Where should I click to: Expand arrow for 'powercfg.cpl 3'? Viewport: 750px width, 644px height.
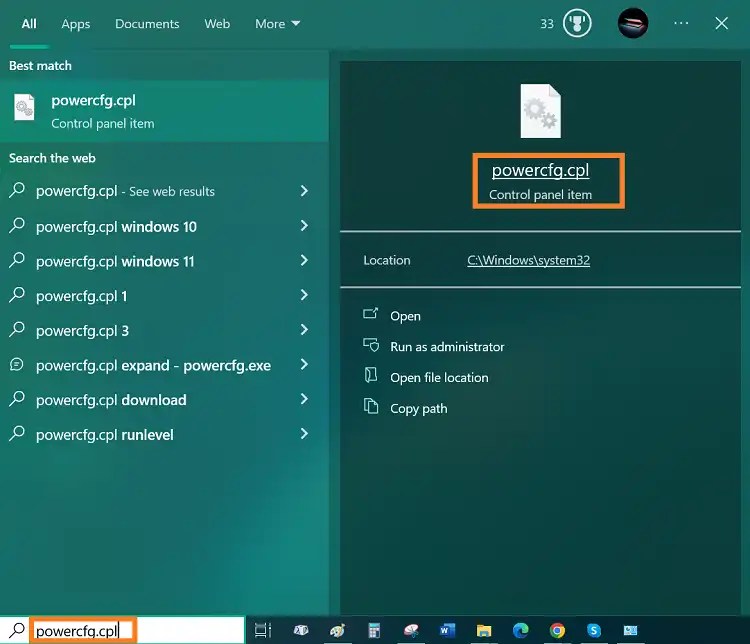[304, 330]
